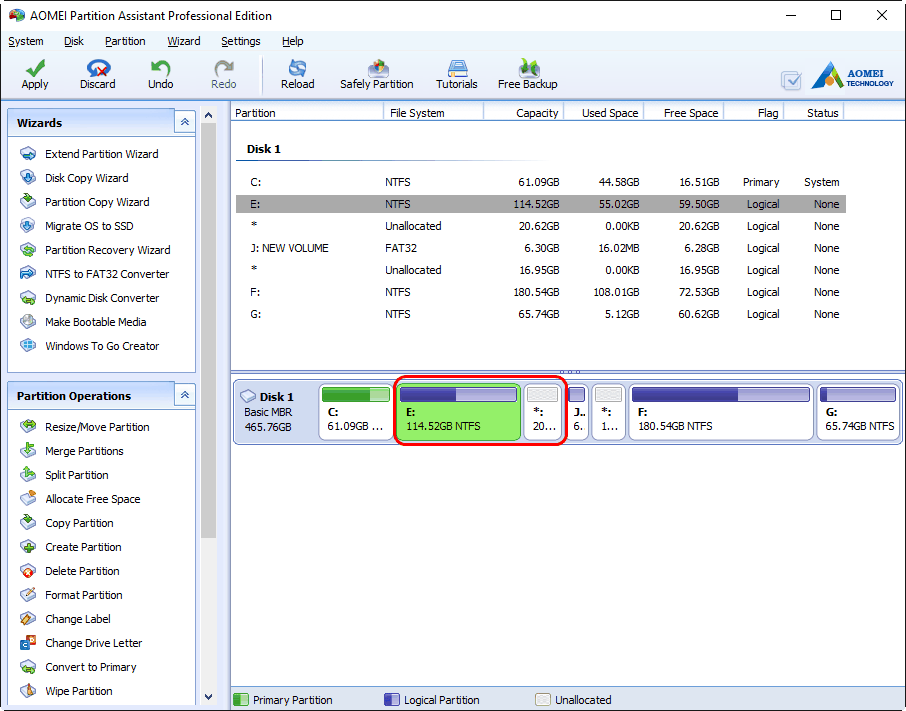Choose Delete Partition from Partition Operations
The image size is (906, 711).
click(x=83, y=570)
